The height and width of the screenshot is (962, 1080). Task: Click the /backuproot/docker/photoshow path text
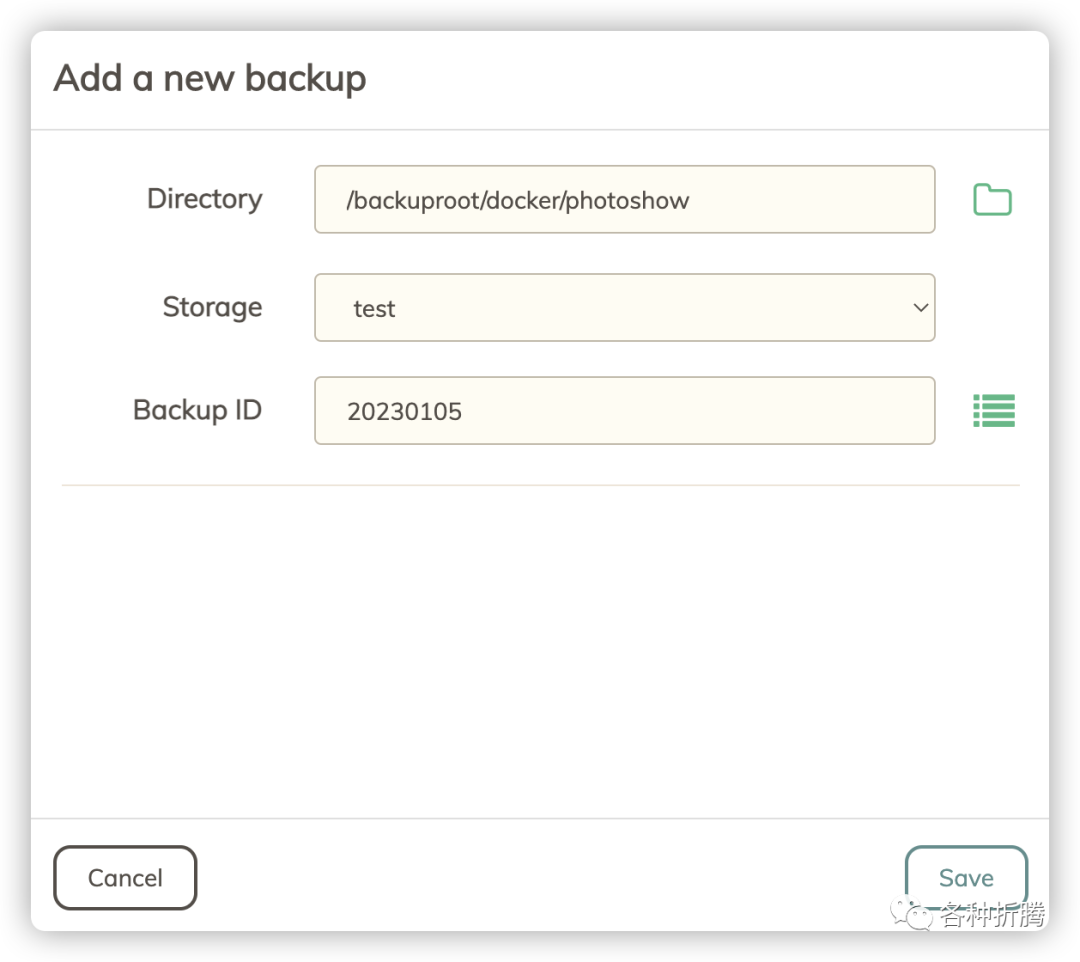coord(518,200)
